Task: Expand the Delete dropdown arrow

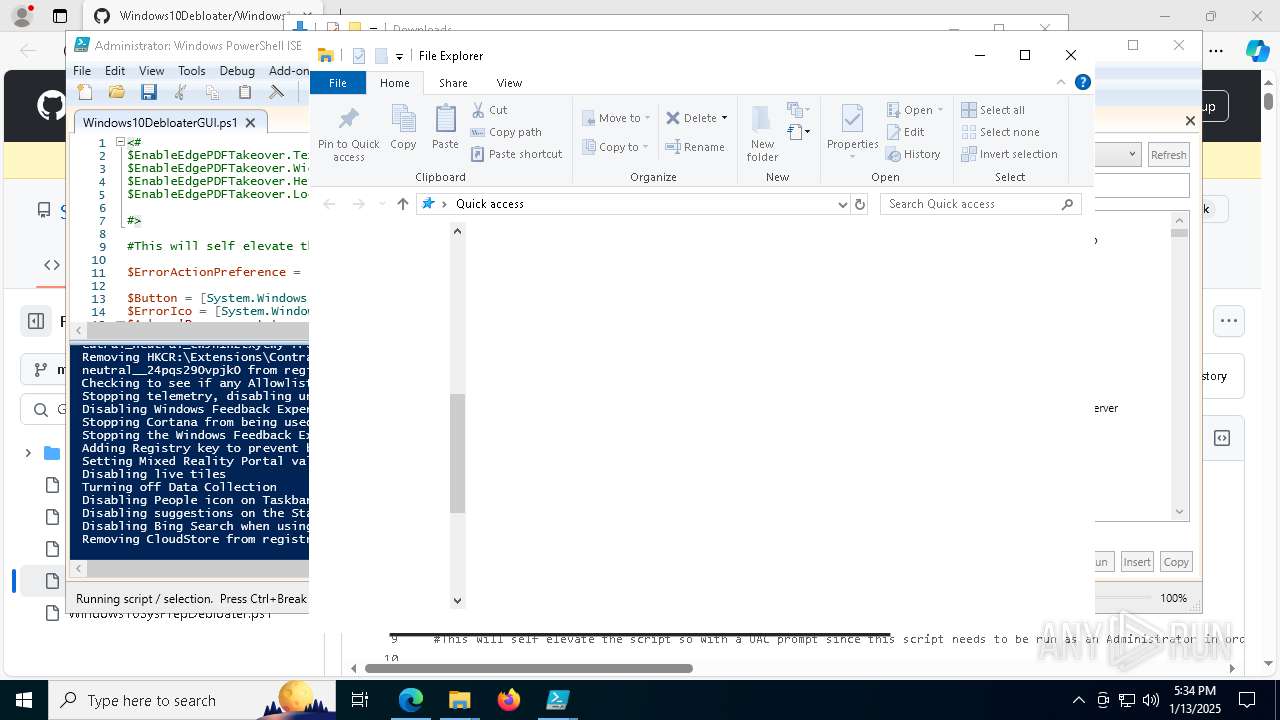Action: (724, 118)
